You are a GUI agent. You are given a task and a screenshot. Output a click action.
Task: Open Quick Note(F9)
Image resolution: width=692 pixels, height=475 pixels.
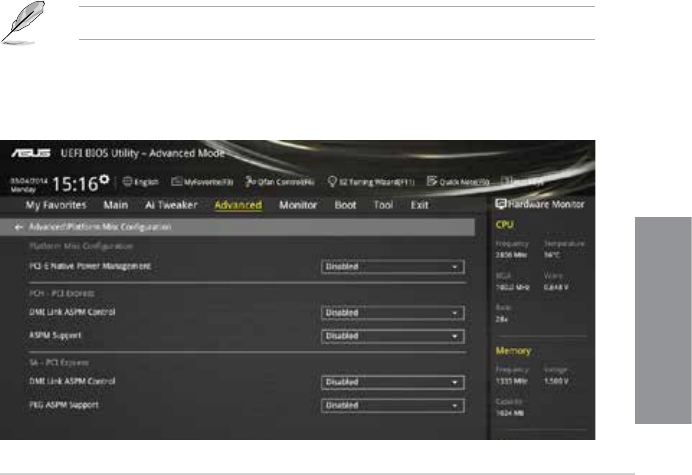pos(458,182)
